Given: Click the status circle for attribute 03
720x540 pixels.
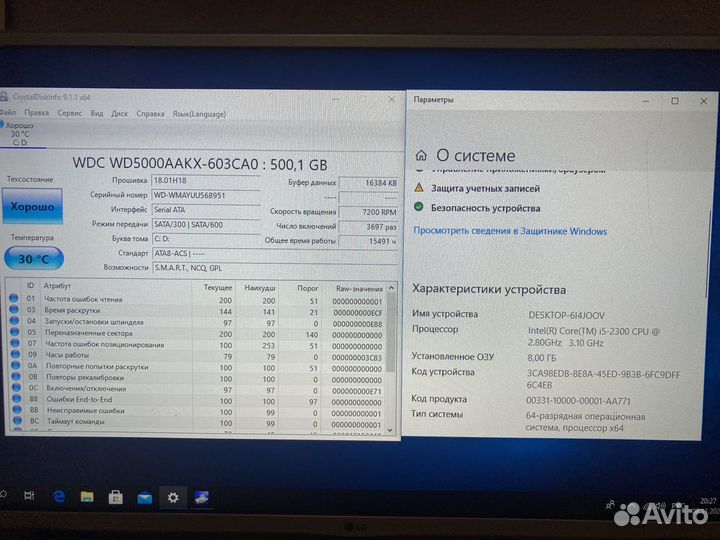Looking at the screenshot, I should (x=14, y=309).
